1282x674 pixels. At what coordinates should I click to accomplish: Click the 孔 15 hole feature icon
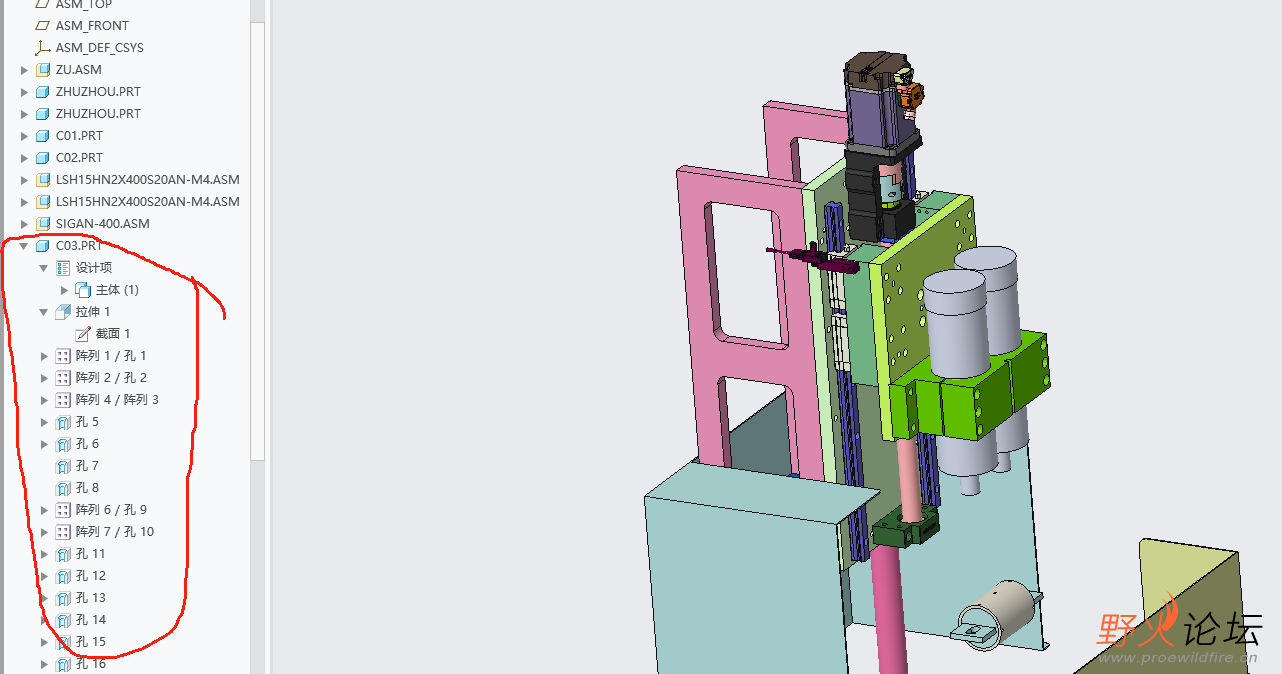tap(63, 642)
